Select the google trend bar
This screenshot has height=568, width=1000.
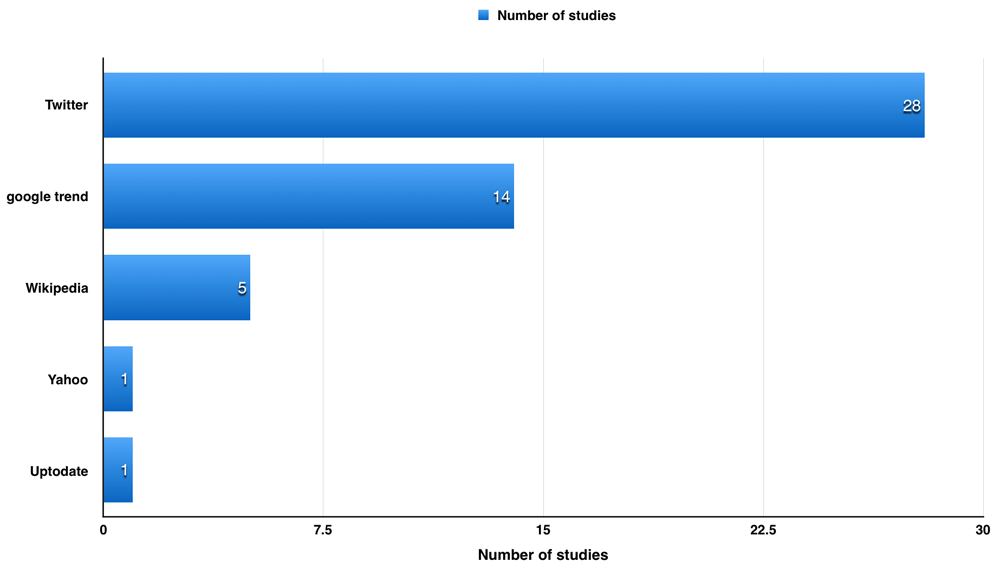pos(309,196)
